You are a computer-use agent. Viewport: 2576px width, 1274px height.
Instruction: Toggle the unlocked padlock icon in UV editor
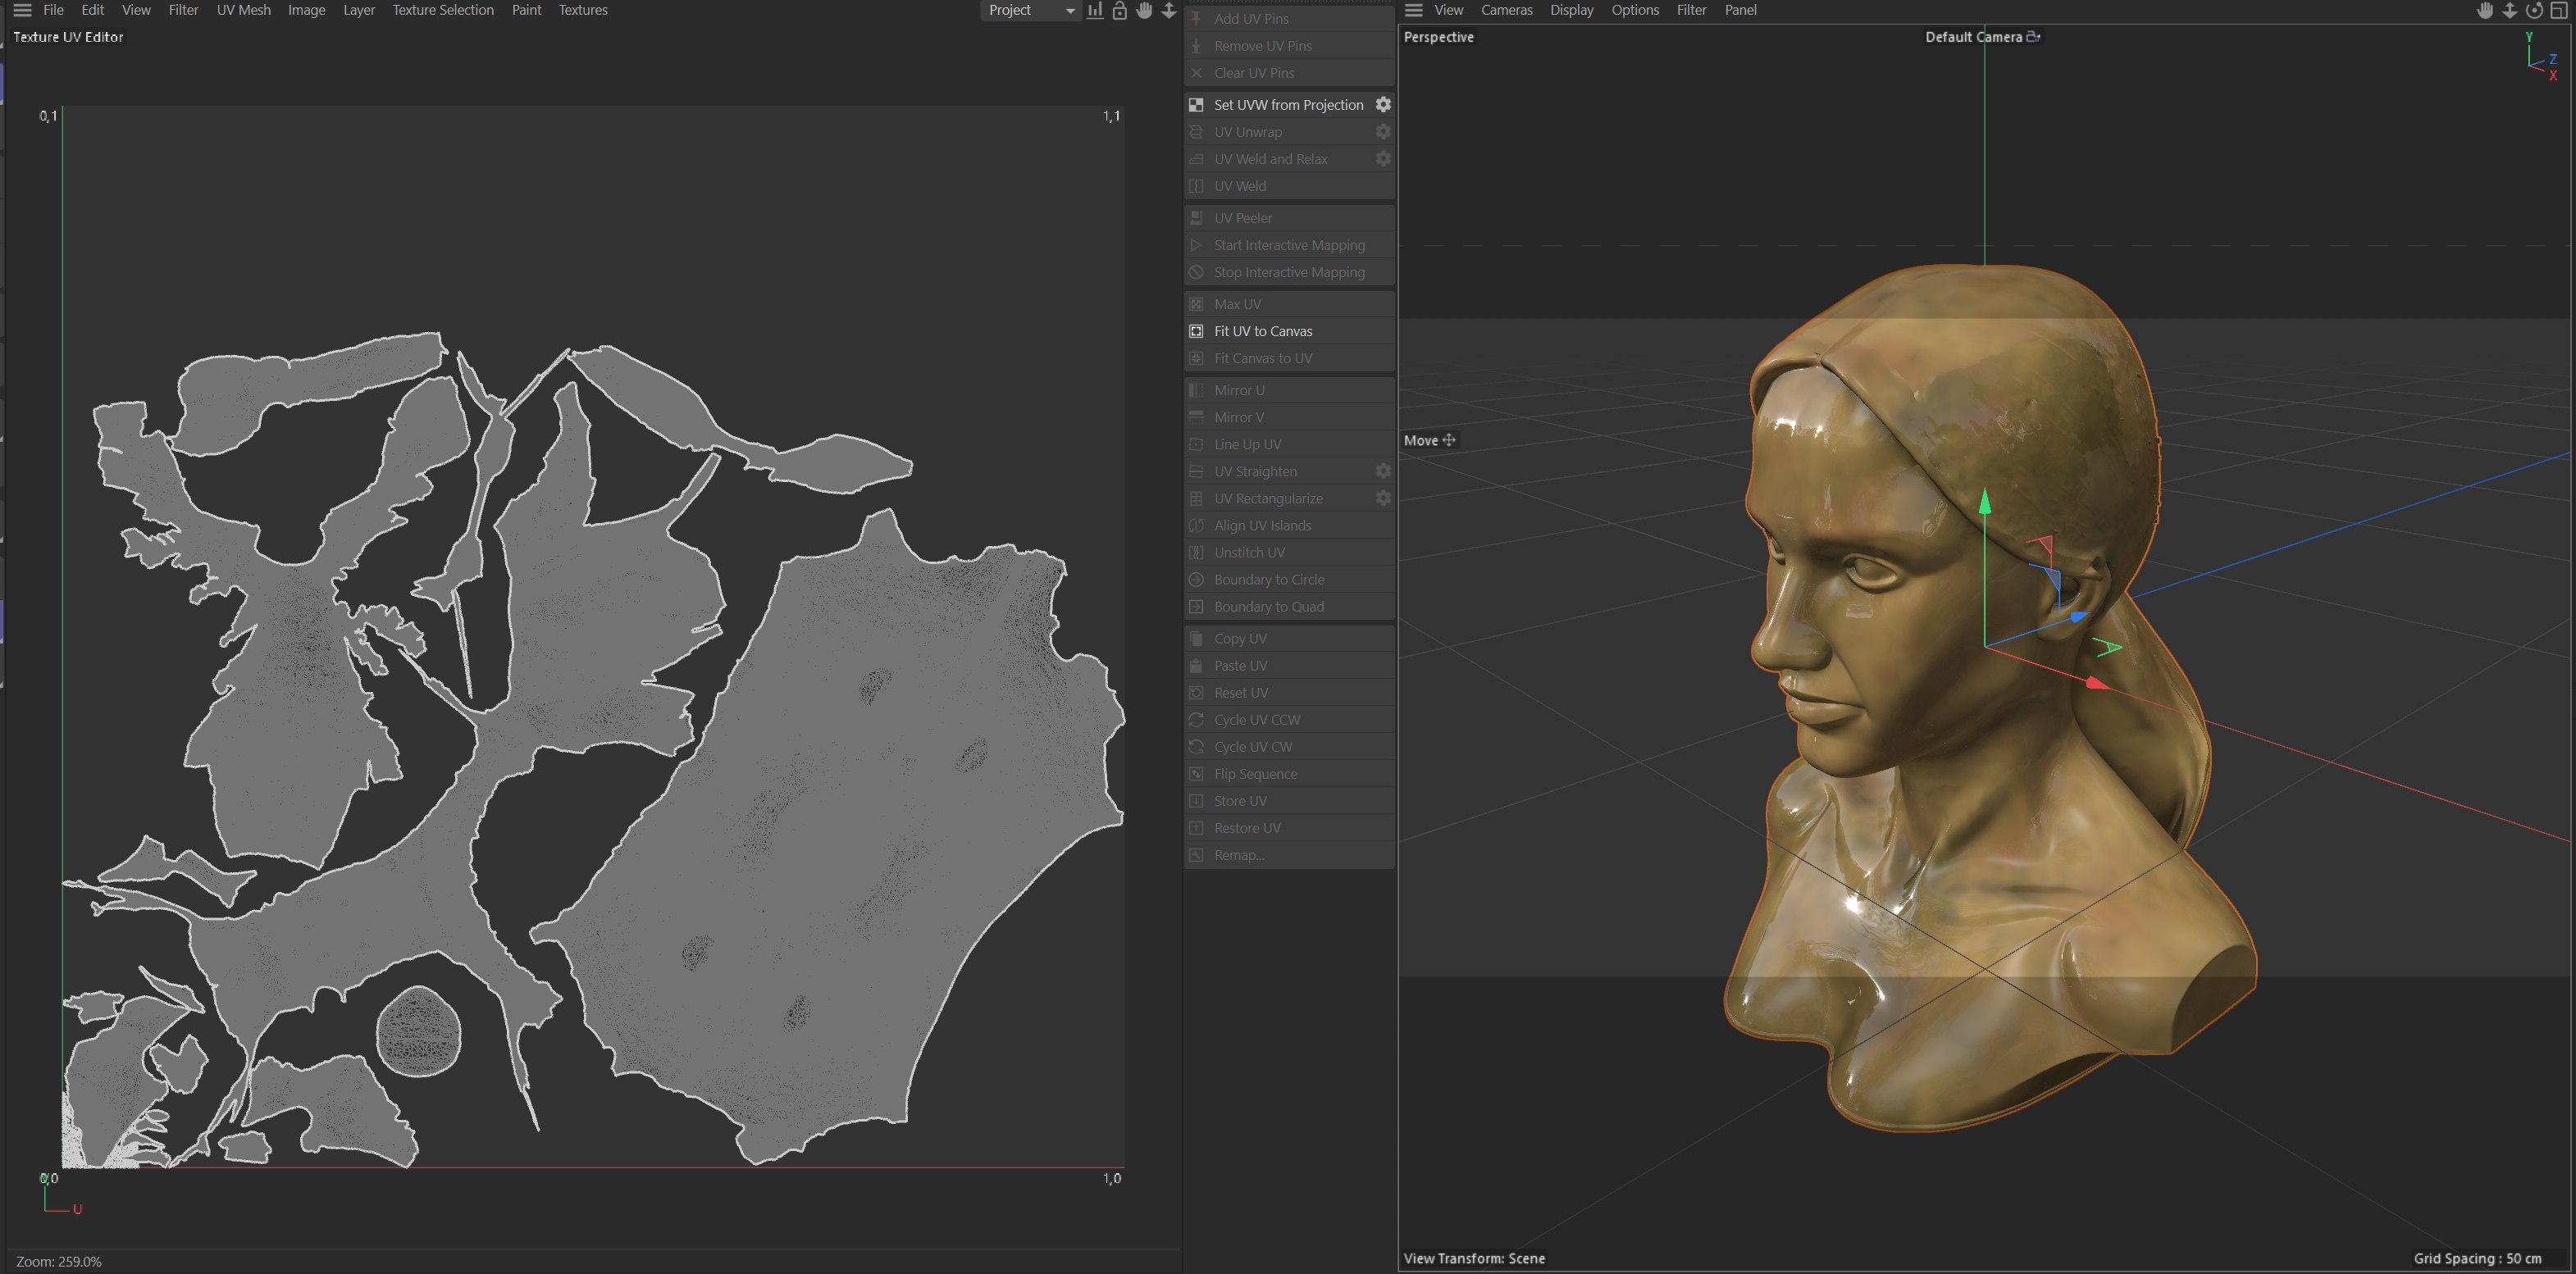(1120, 10)
